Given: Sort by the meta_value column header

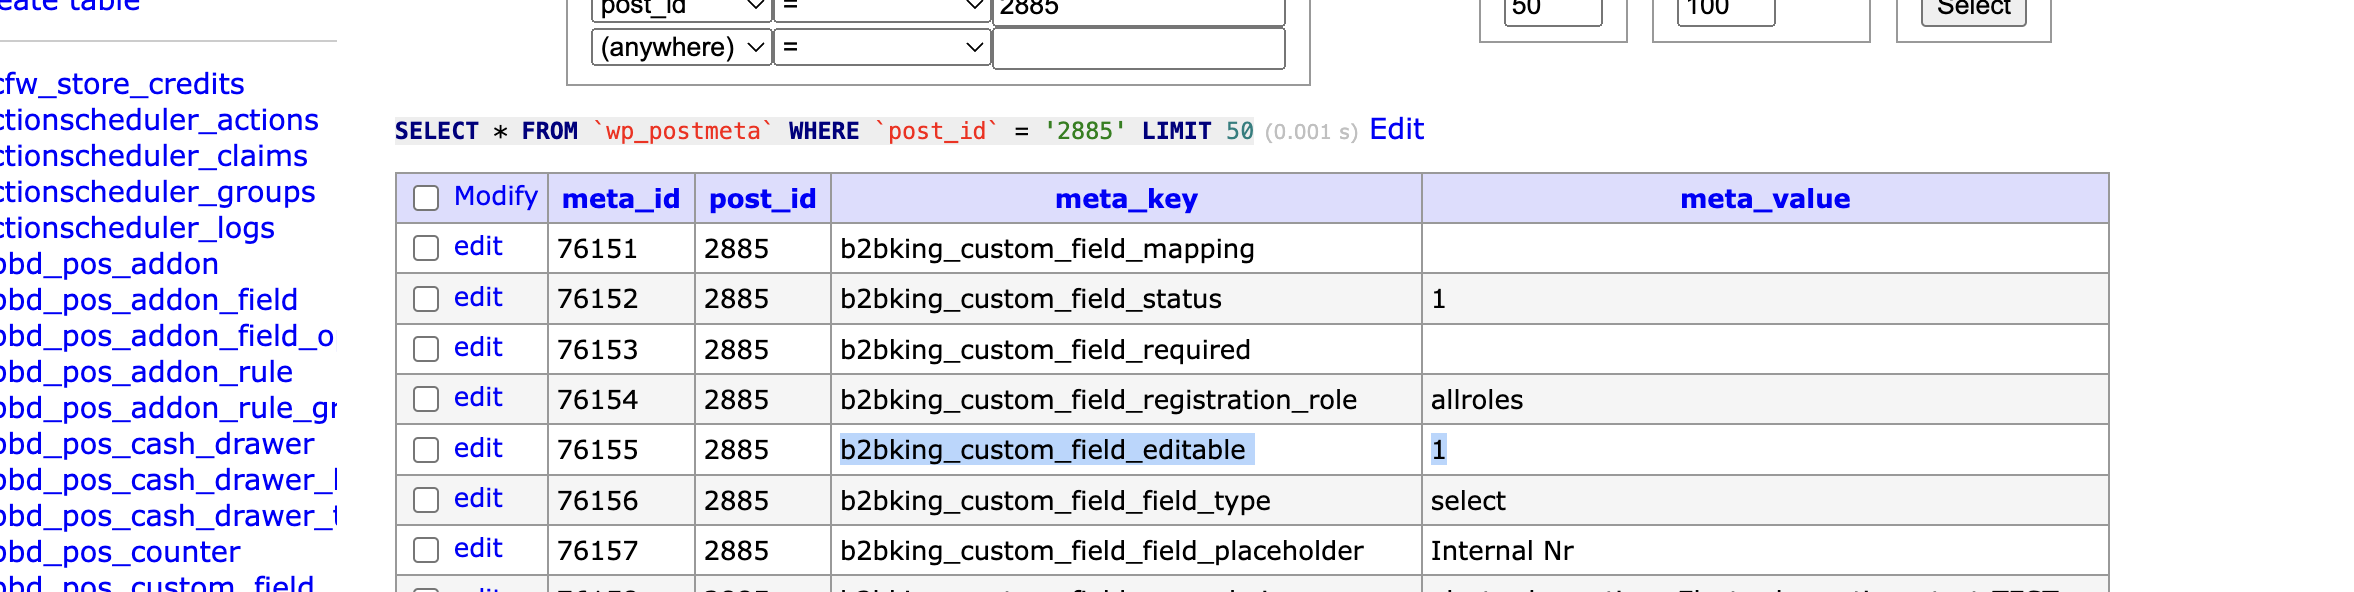Looking at the screenshot, I should point(1765,199).
